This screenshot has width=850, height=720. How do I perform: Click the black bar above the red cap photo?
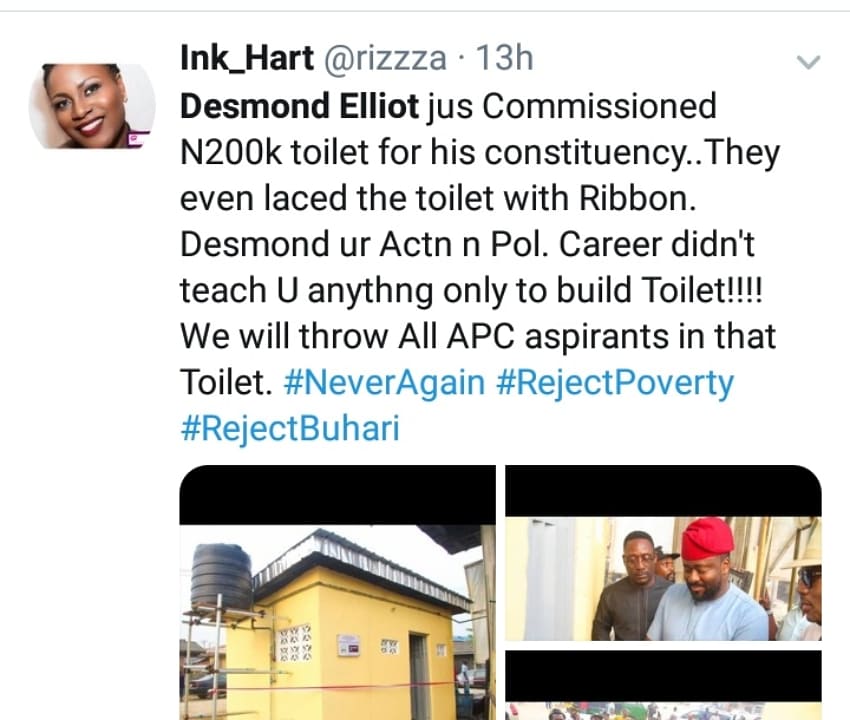662,491
